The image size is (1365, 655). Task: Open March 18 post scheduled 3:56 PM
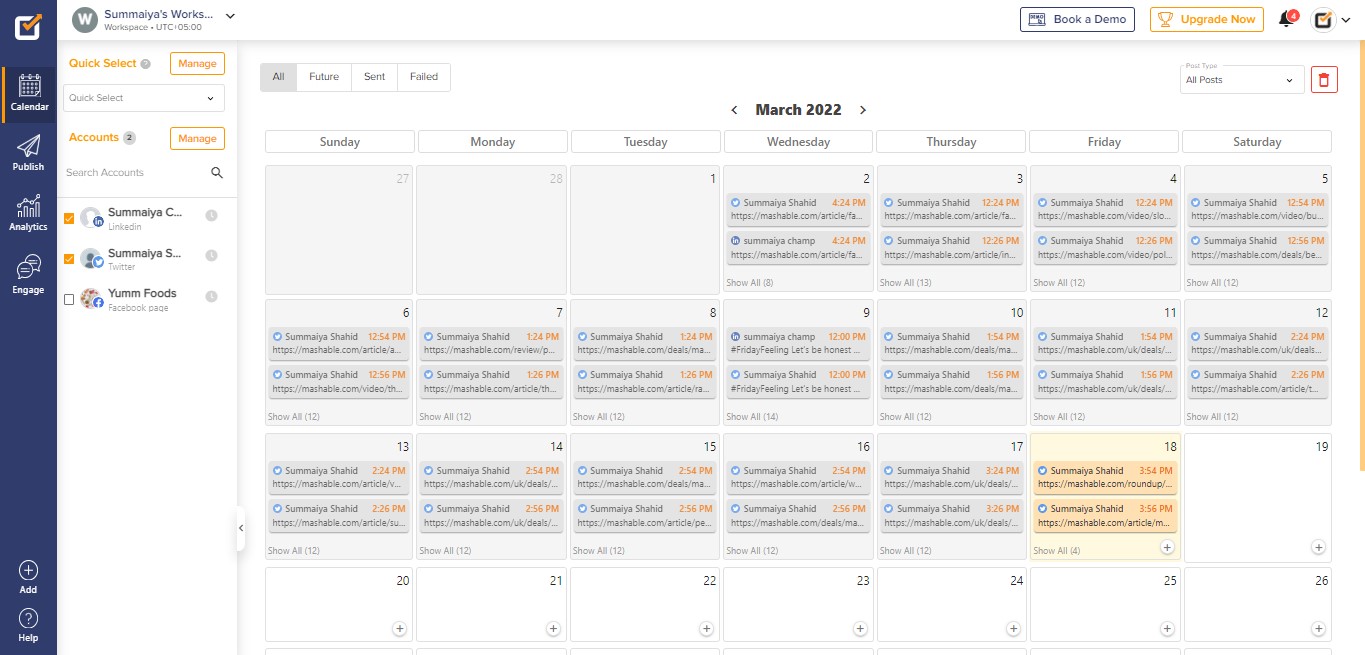click(1104, 515)
